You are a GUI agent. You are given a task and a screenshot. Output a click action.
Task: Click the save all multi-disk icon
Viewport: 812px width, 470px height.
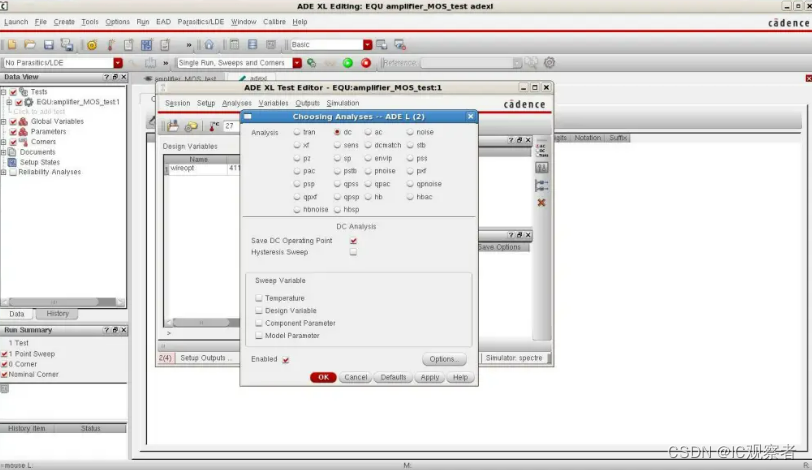click(x=67, y=45)
